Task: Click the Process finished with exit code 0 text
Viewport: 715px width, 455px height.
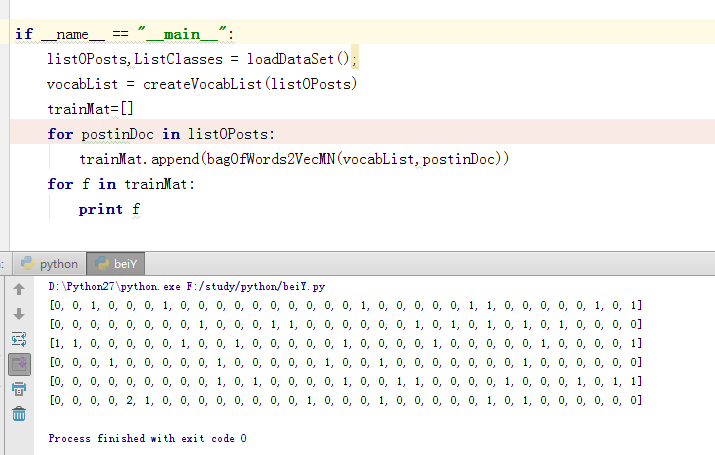Action: coord(147,438)
